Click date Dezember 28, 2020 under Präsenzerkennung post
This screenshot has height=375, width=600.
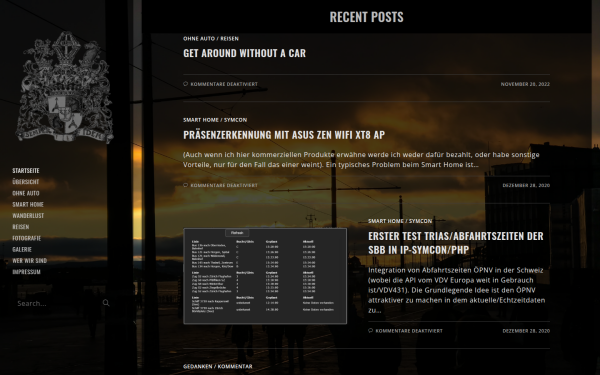click(x=526, y=185)
